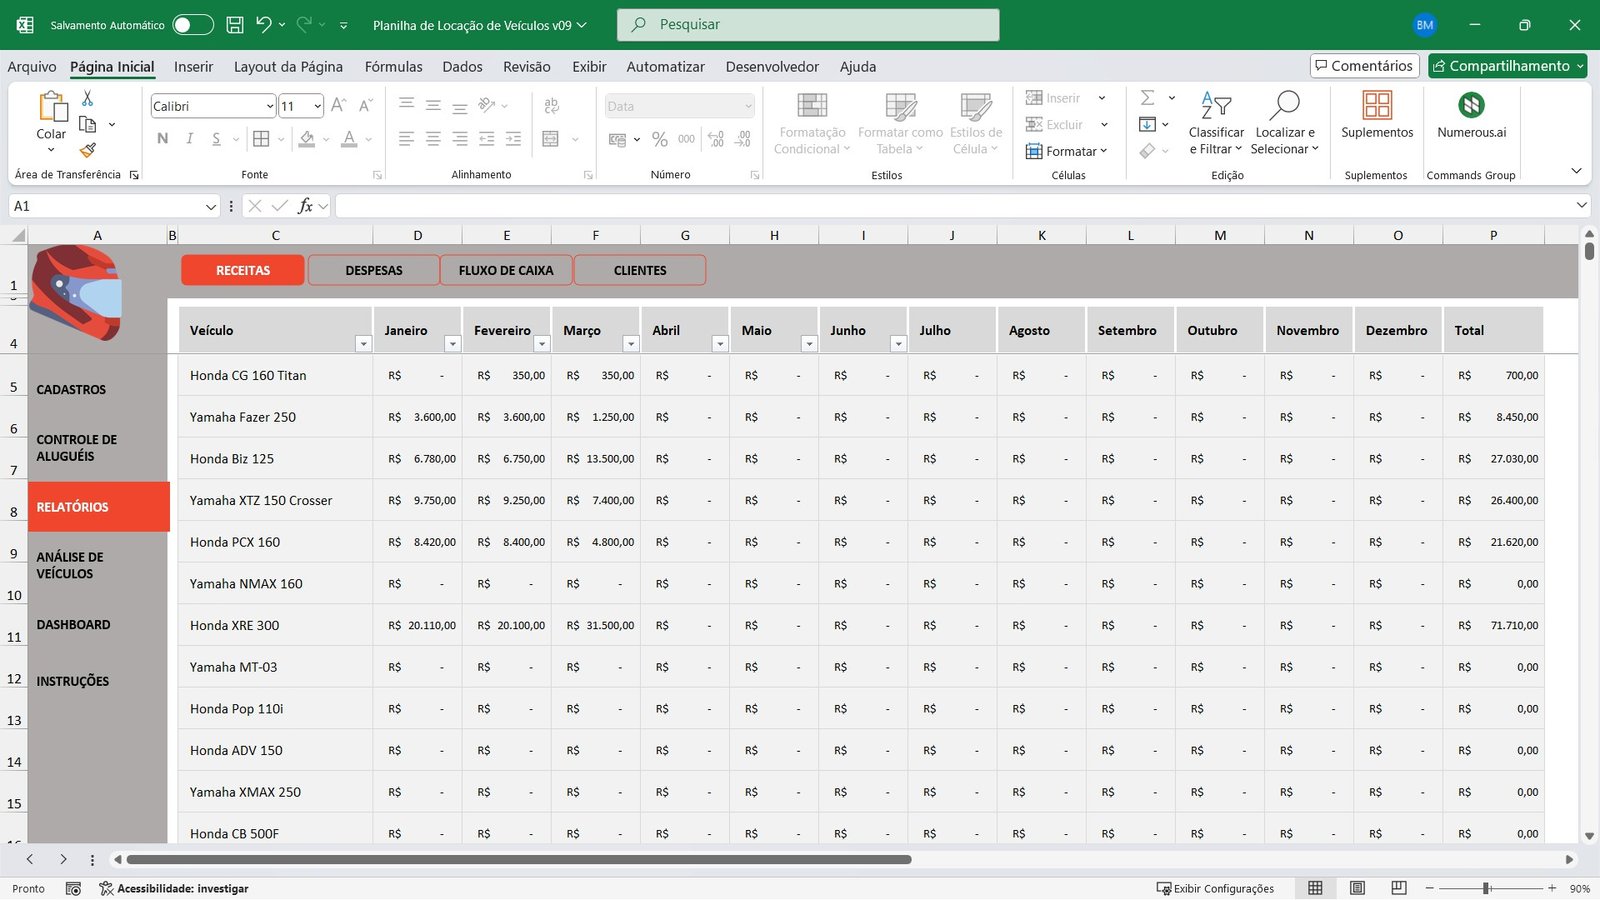The height and width of the screenshot is (900, 1600).
Task: Click the AutoSum sigma icon
Action: [1148, 98]
